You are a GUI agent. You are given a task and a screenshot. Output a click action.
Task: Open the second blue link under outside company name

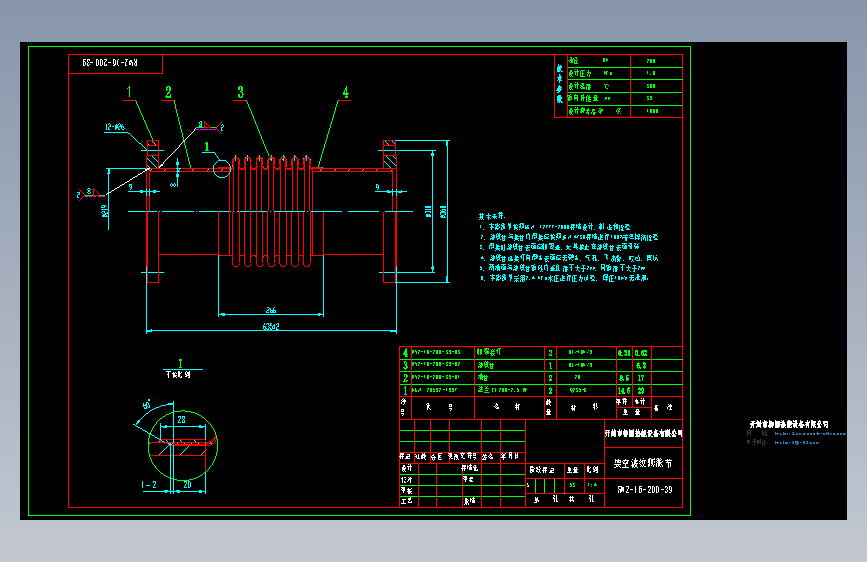797,443
